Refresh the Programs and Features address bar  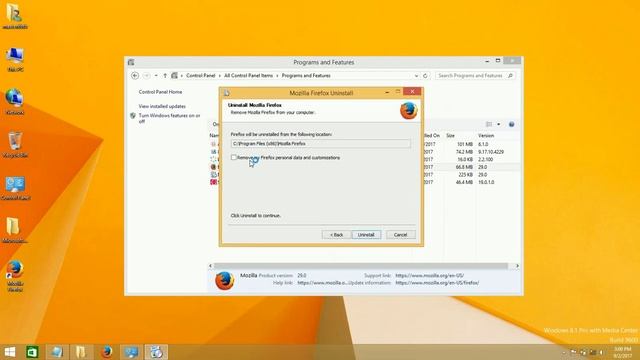pos(425,76)
